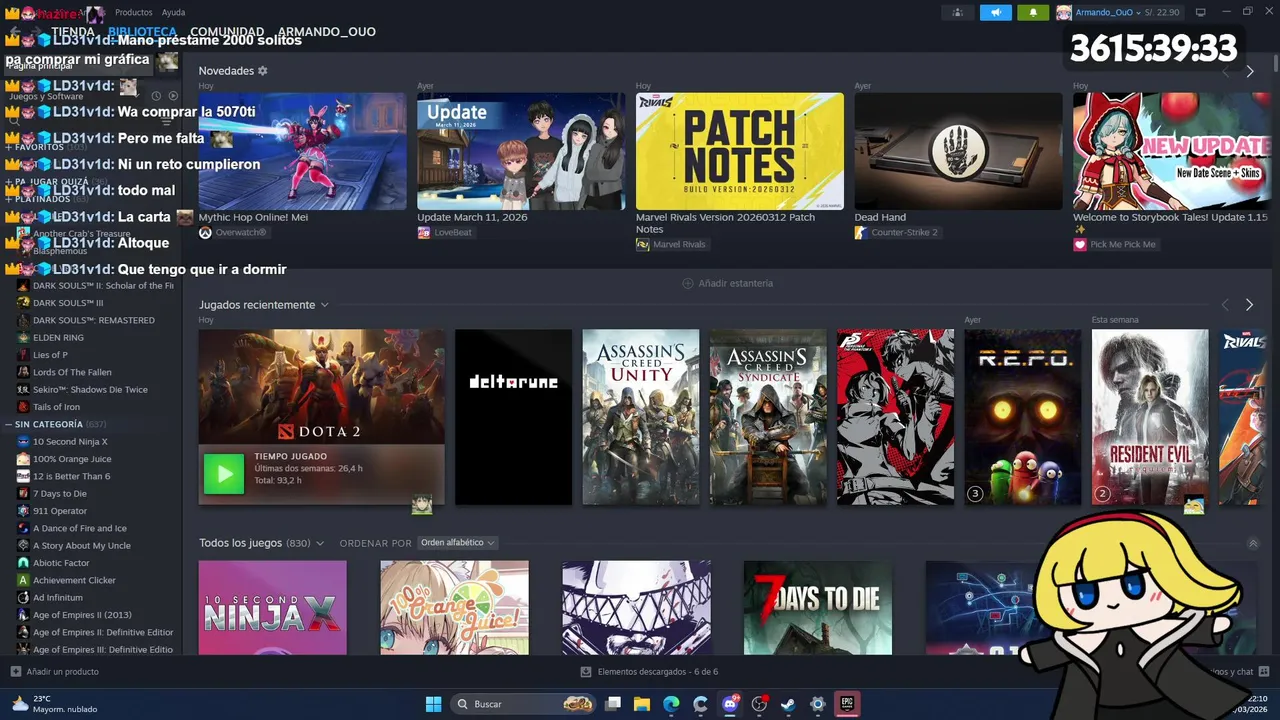Click friend avatar on Resident Evil card

(x=1194, y=504)
